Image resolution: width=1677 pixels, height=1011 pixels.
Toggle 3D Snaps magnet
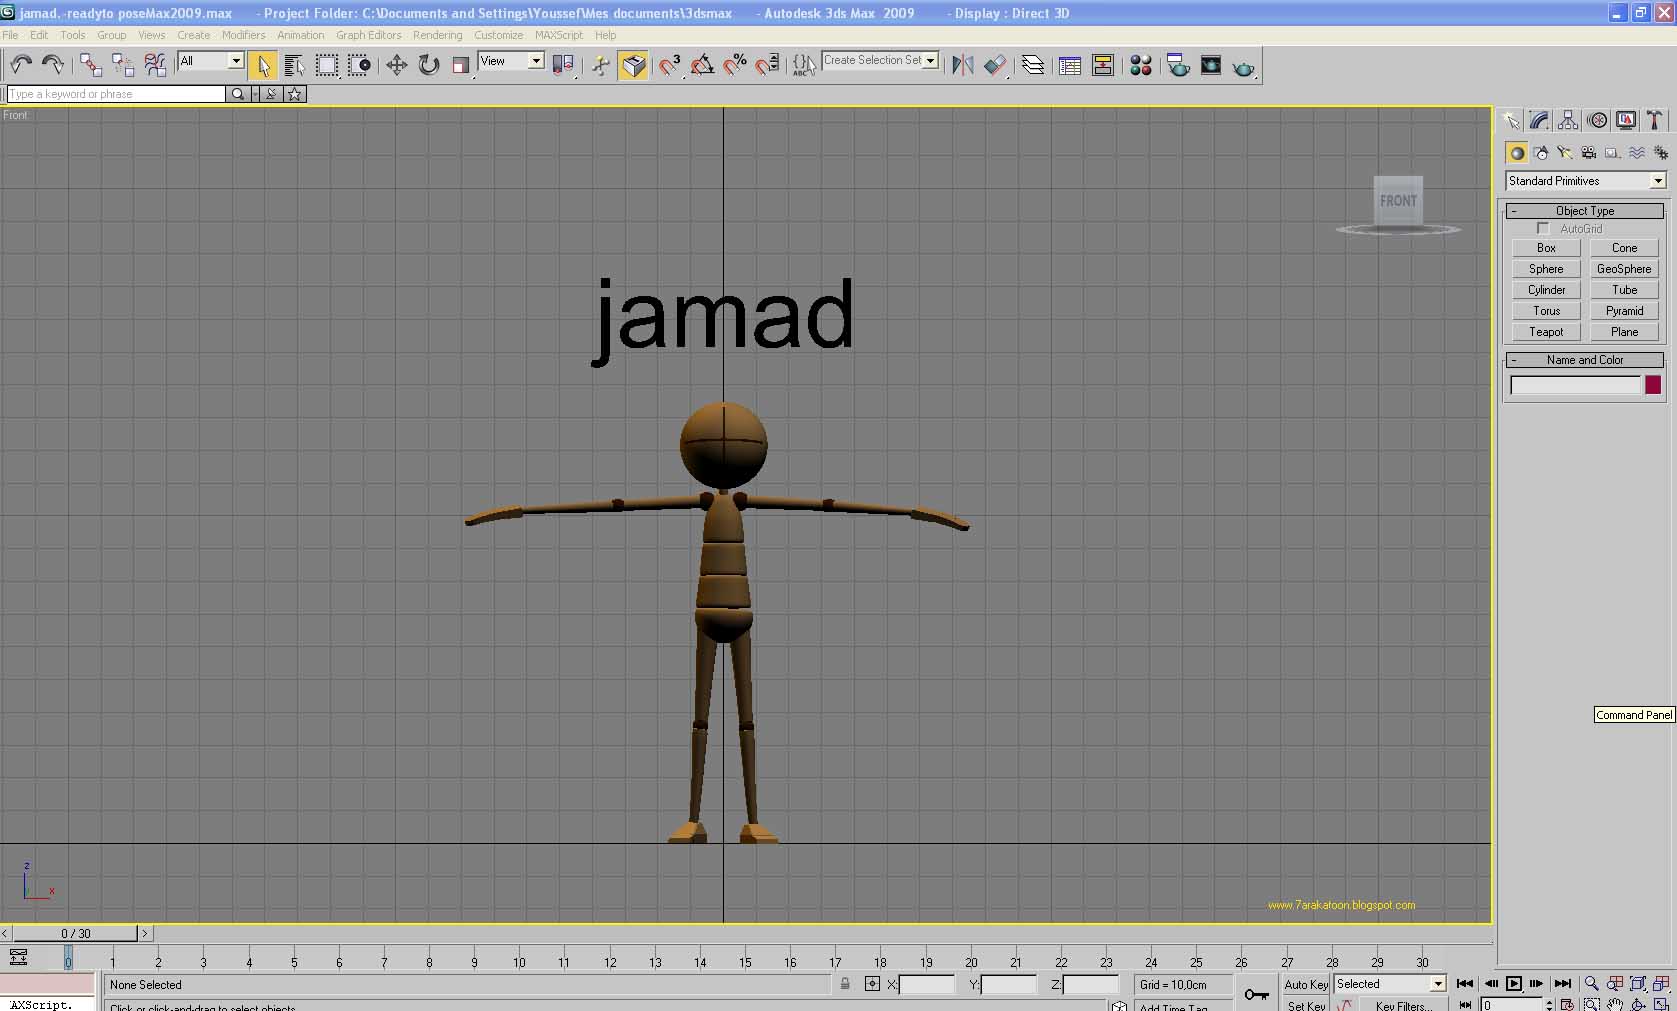click(669, 65)
